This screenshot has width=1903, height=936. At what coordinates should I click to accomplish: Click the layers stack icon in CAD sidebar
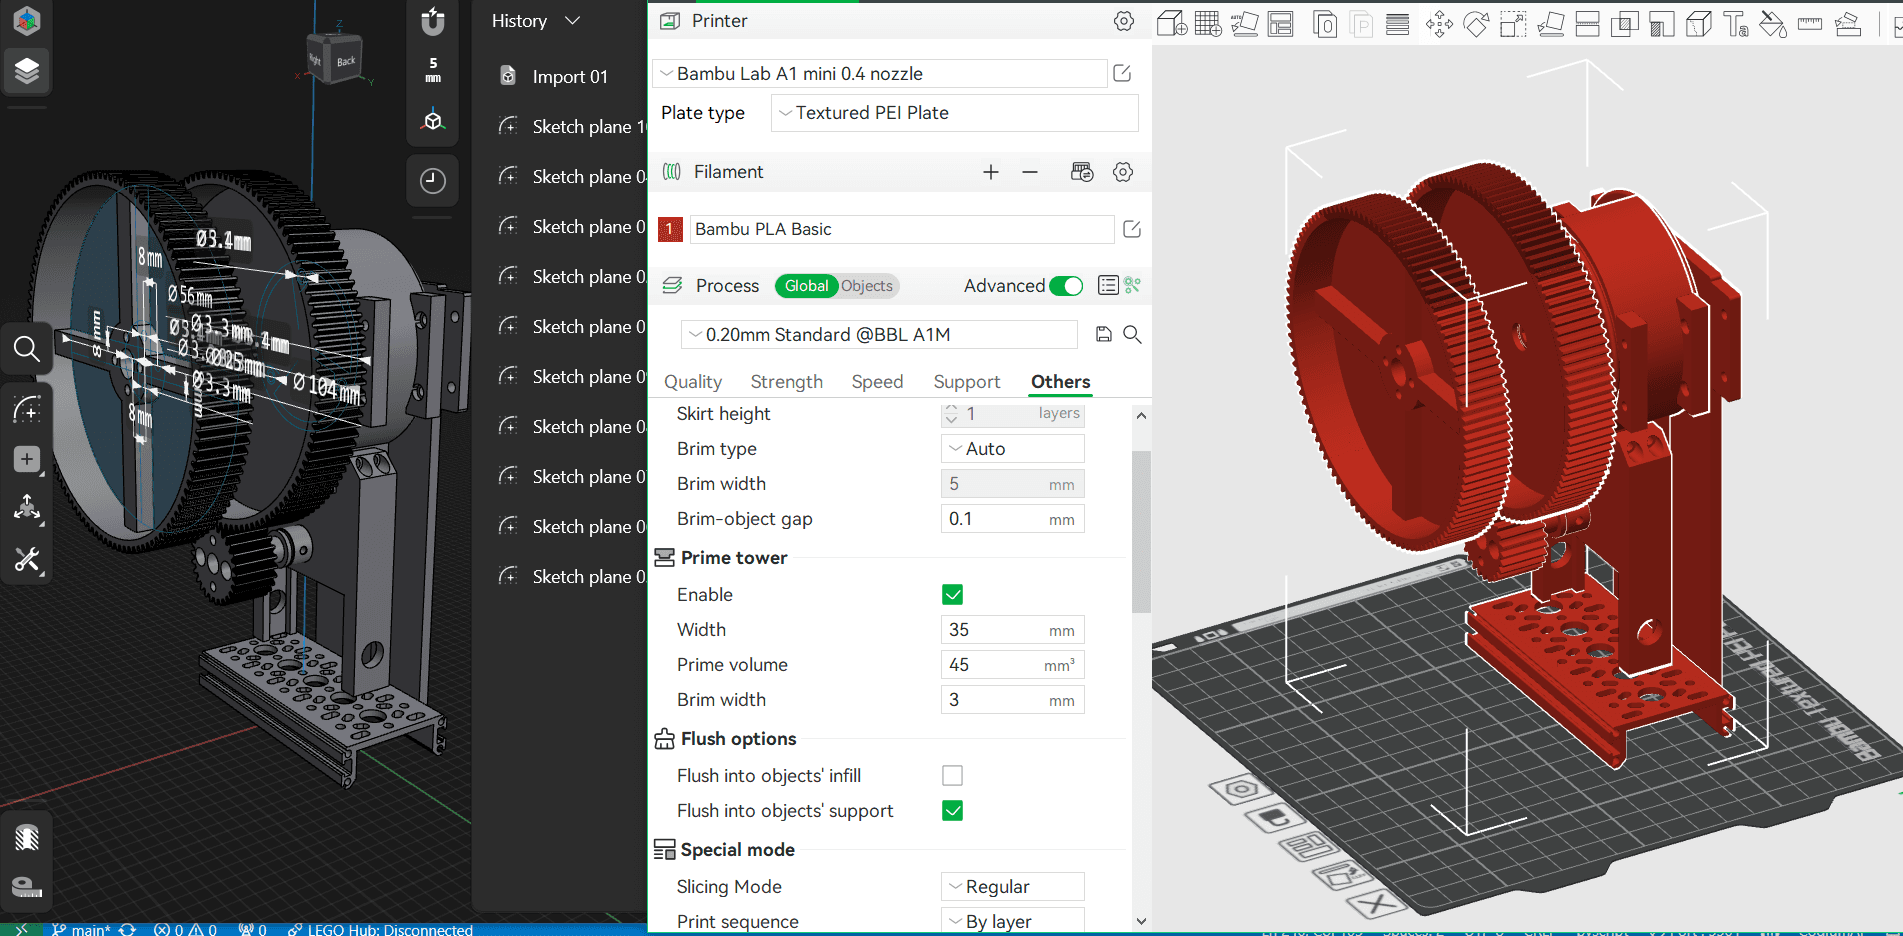(x=27, y=70)
